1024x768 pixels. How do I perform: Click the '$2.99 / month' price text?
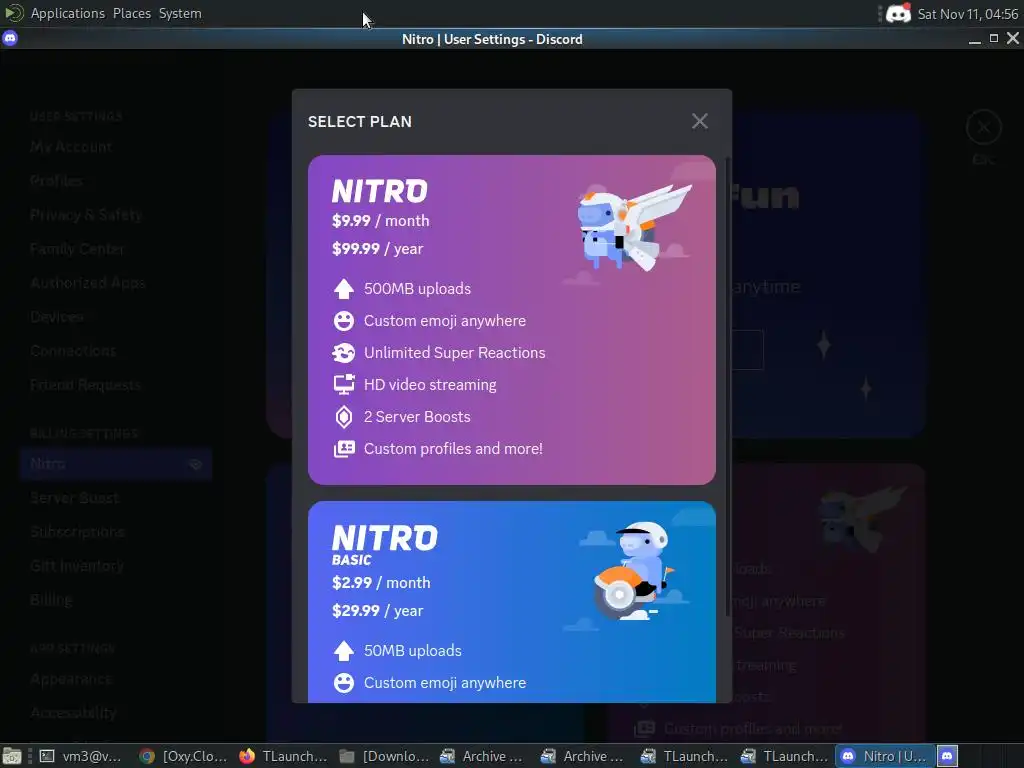tap(381, 583)
